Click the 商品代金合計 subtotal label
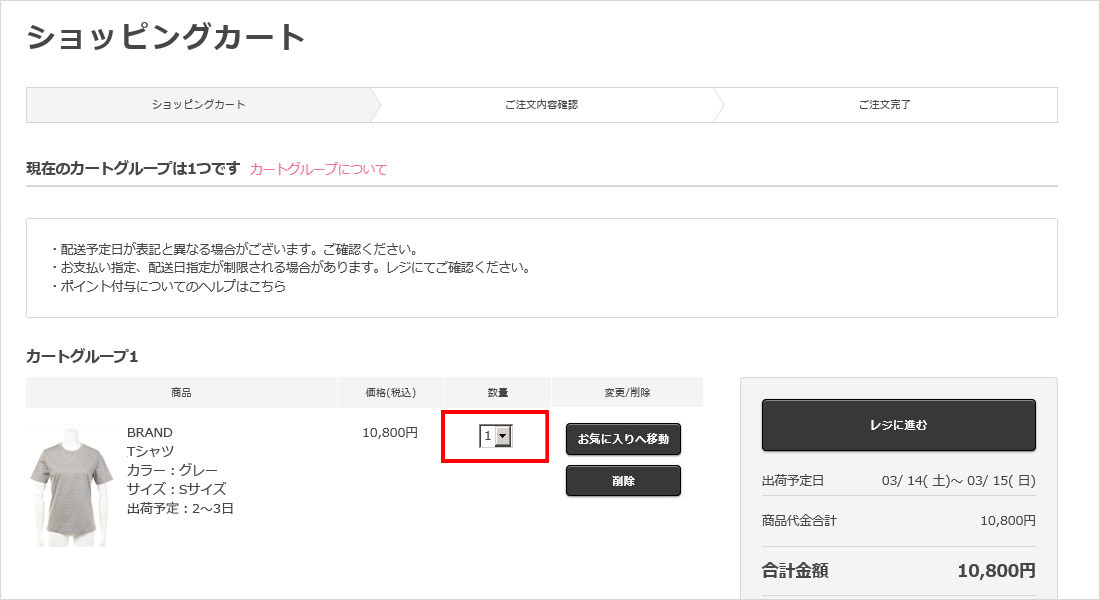Viewport: 1100px width, 600px height. click(x=799, y=520)
